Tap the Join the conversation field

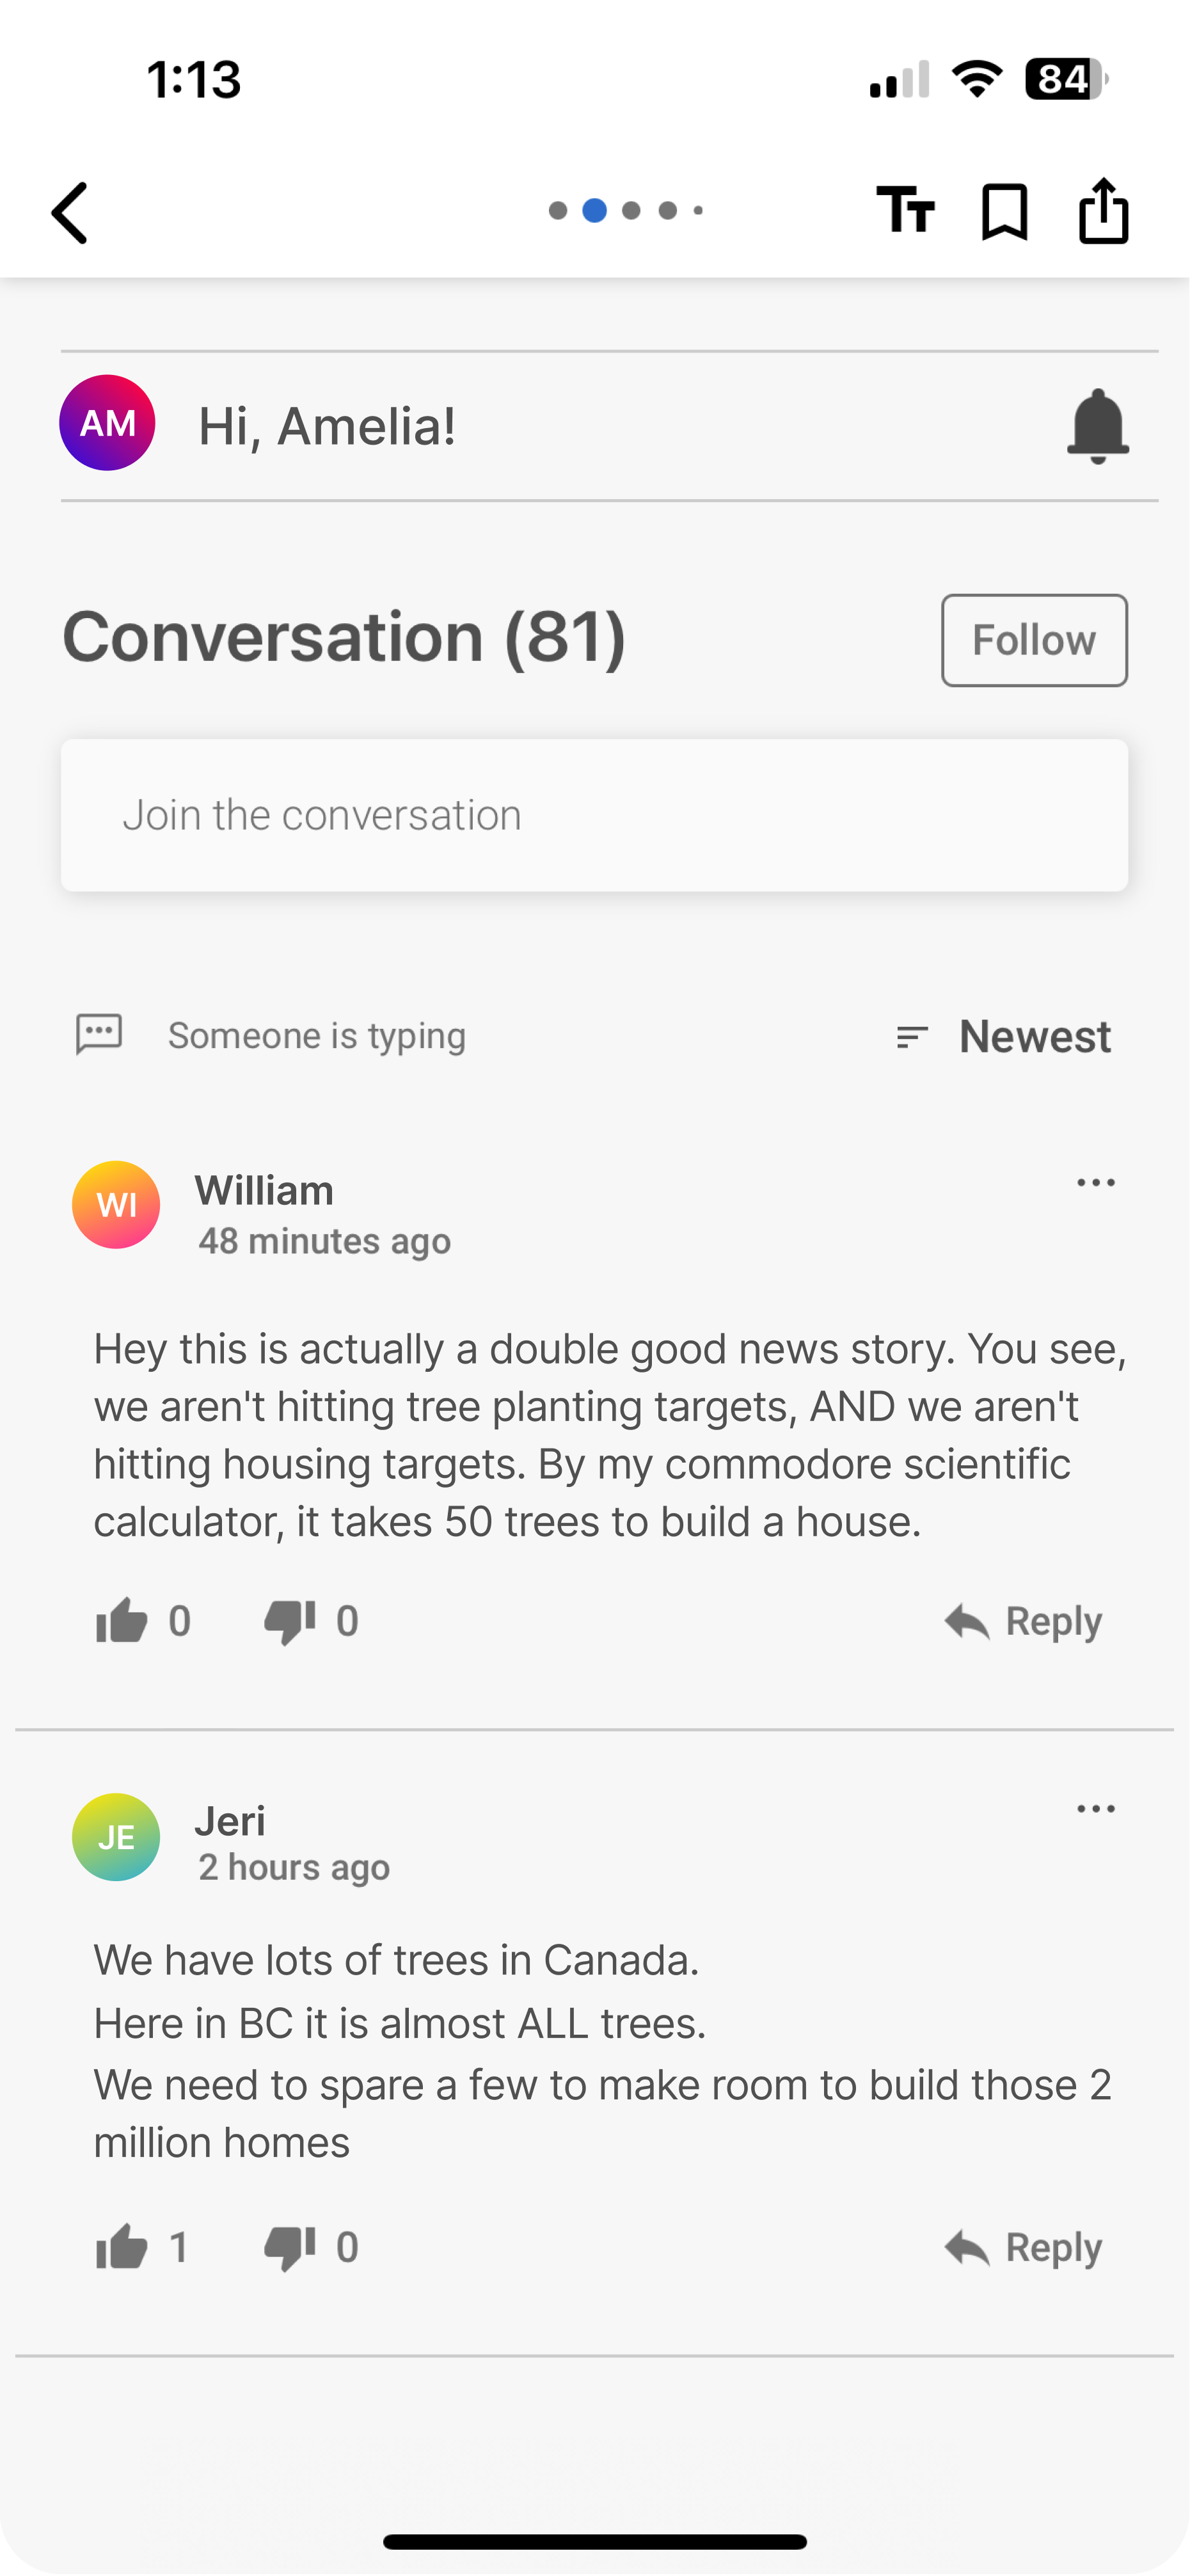point(594,815)
